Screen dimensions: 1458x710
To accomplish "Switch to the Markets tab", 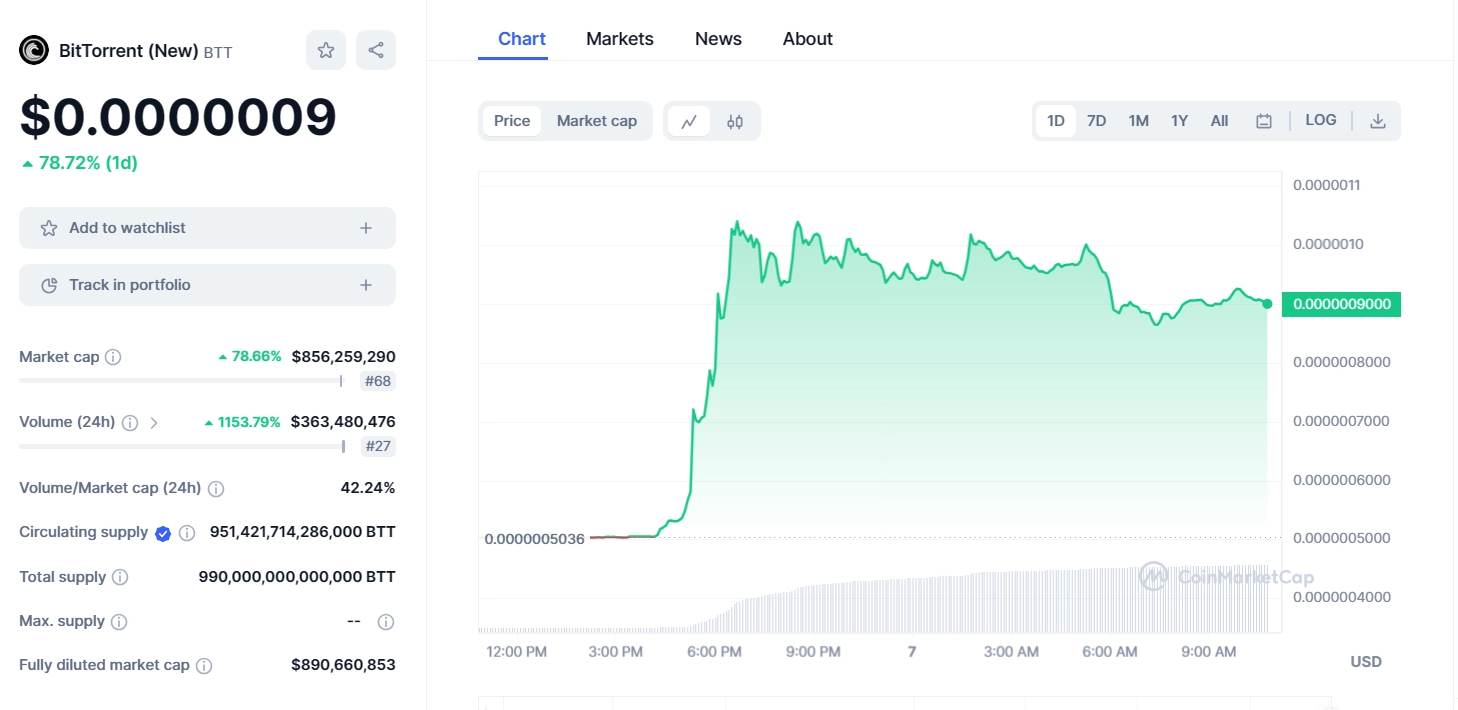I will (x=620, y=38).
